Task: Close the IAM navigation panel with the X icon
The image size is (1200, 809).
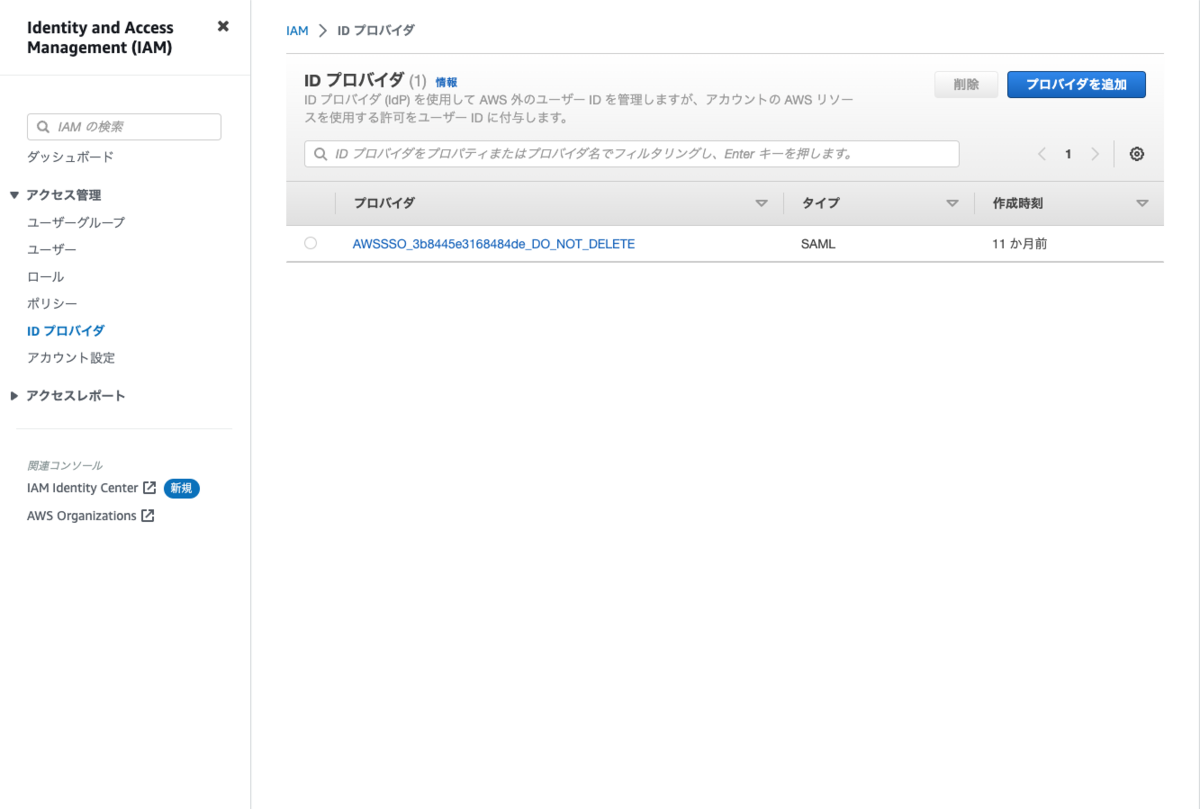Action: click(222, 26)
